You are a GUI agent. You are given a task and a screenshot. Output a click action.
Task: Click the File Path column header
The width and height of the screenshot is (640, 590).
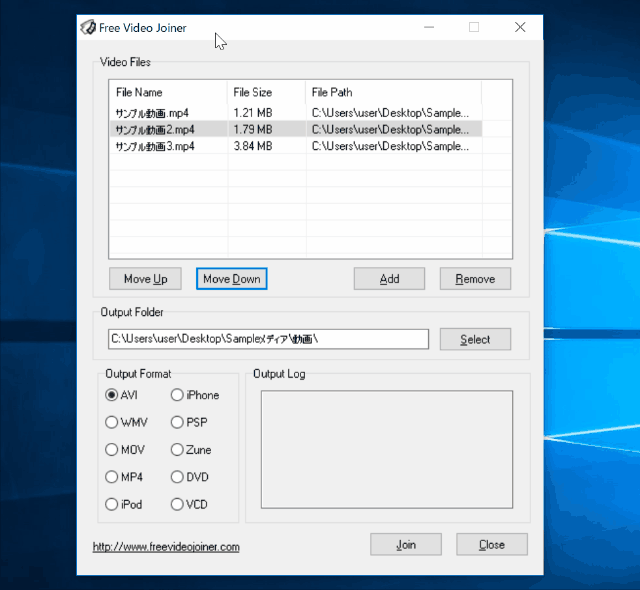click(393, 92)
